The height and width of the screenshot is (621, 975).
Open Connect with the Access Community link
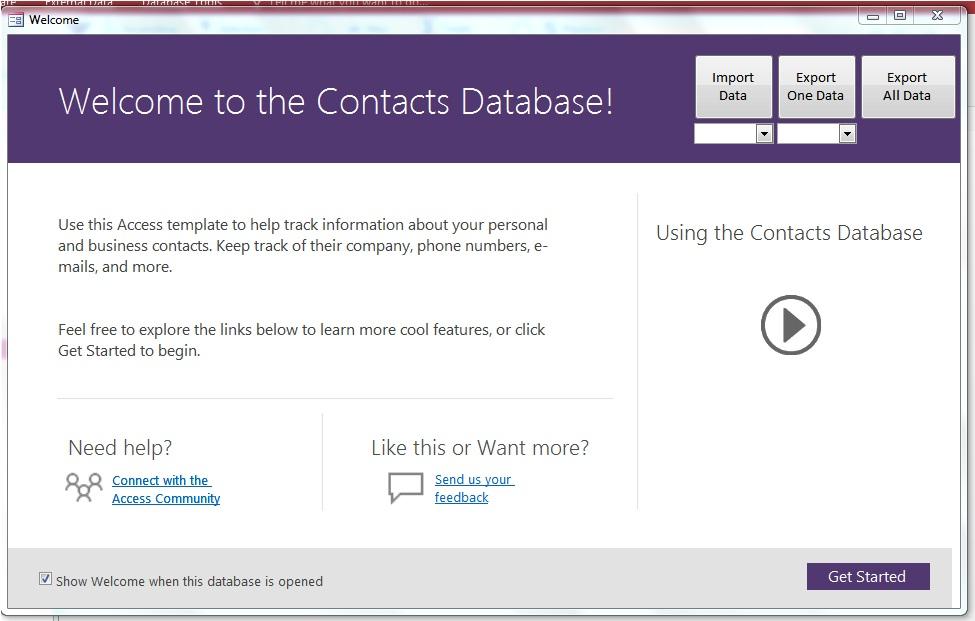tap(166, 489)
